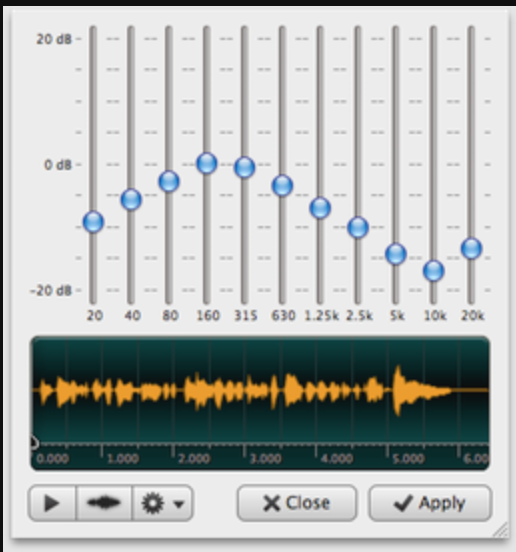The width and height of the screenshot is (516, 552).
Task: Click the 1.25k band slider knob
Action: (x=320, y=208)
